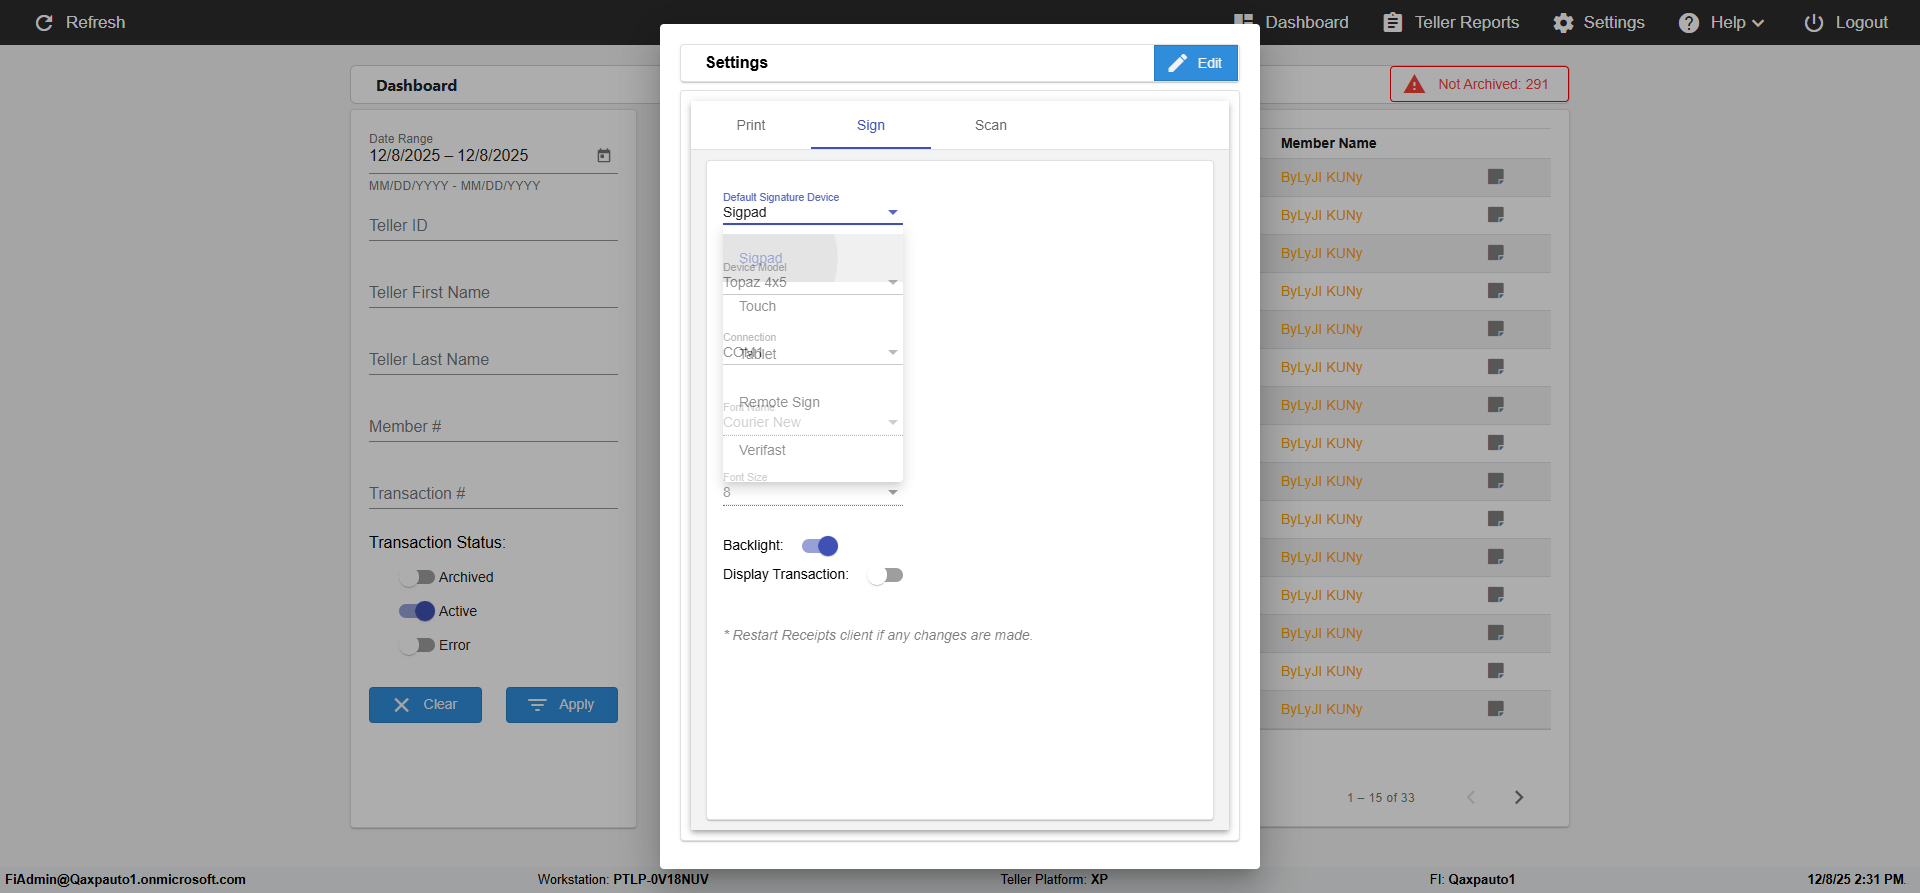
Task: Choose Touch from the signature device list
Action: coord(812,306)
